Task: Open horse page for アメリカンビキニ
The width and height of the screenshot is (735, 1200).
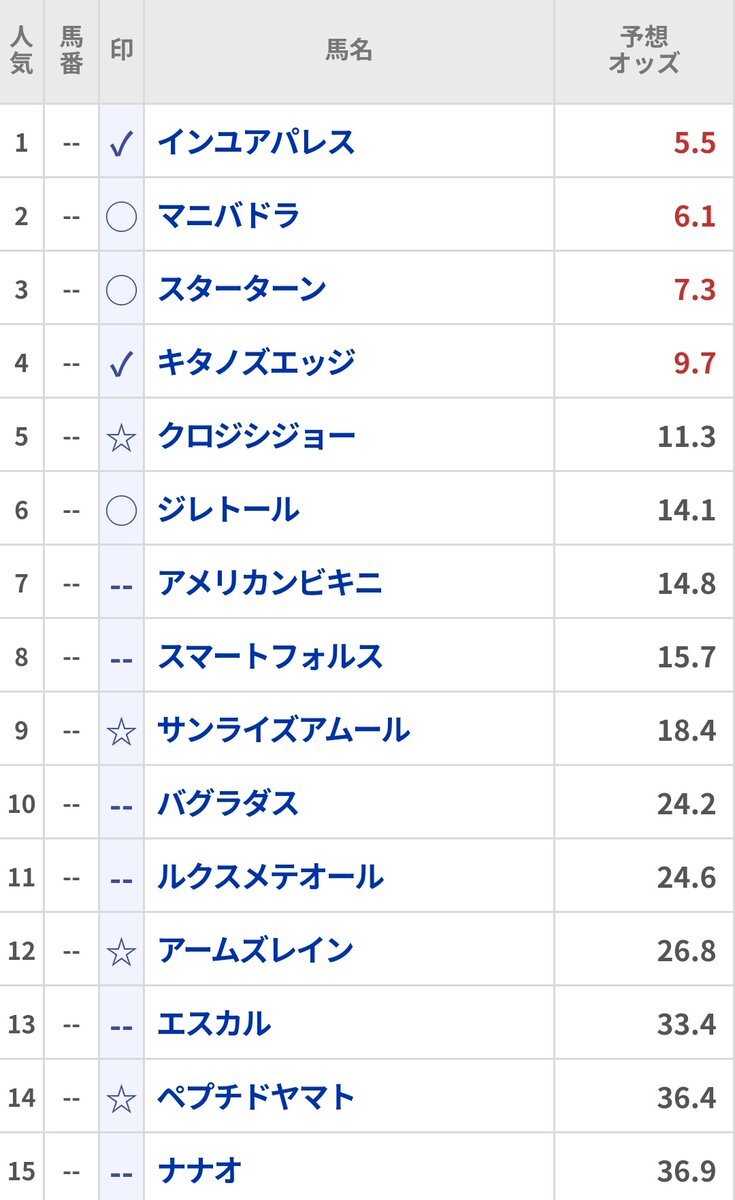Action: coord(270,583)
